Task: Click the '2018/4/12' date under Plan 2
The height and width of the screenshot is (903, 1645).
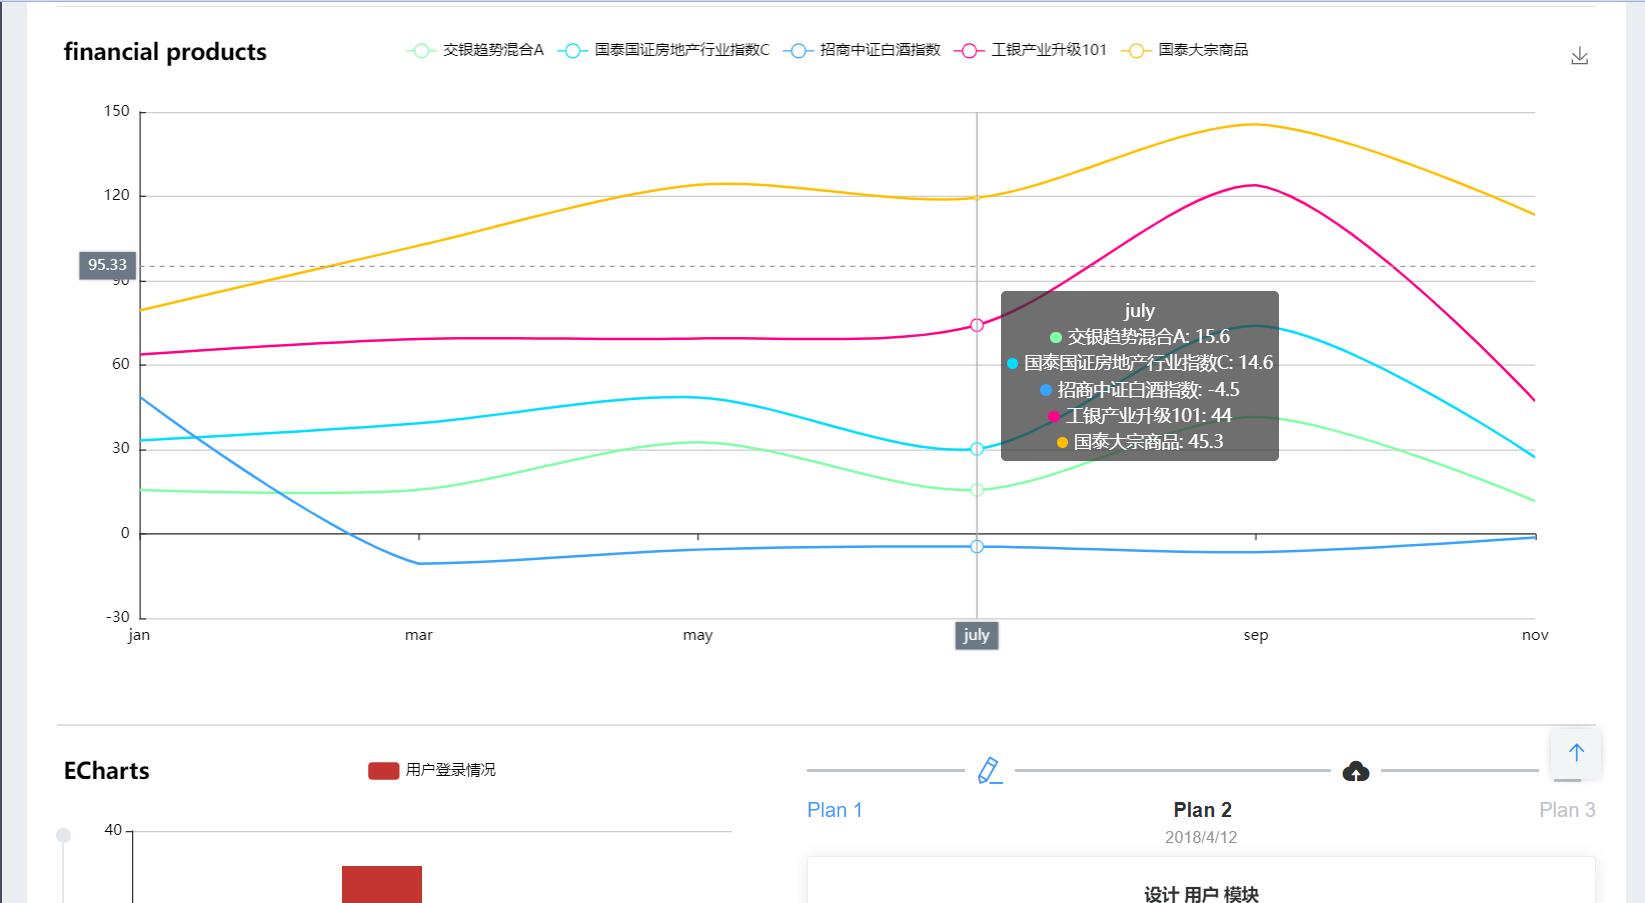Action: click(1201, 838)
